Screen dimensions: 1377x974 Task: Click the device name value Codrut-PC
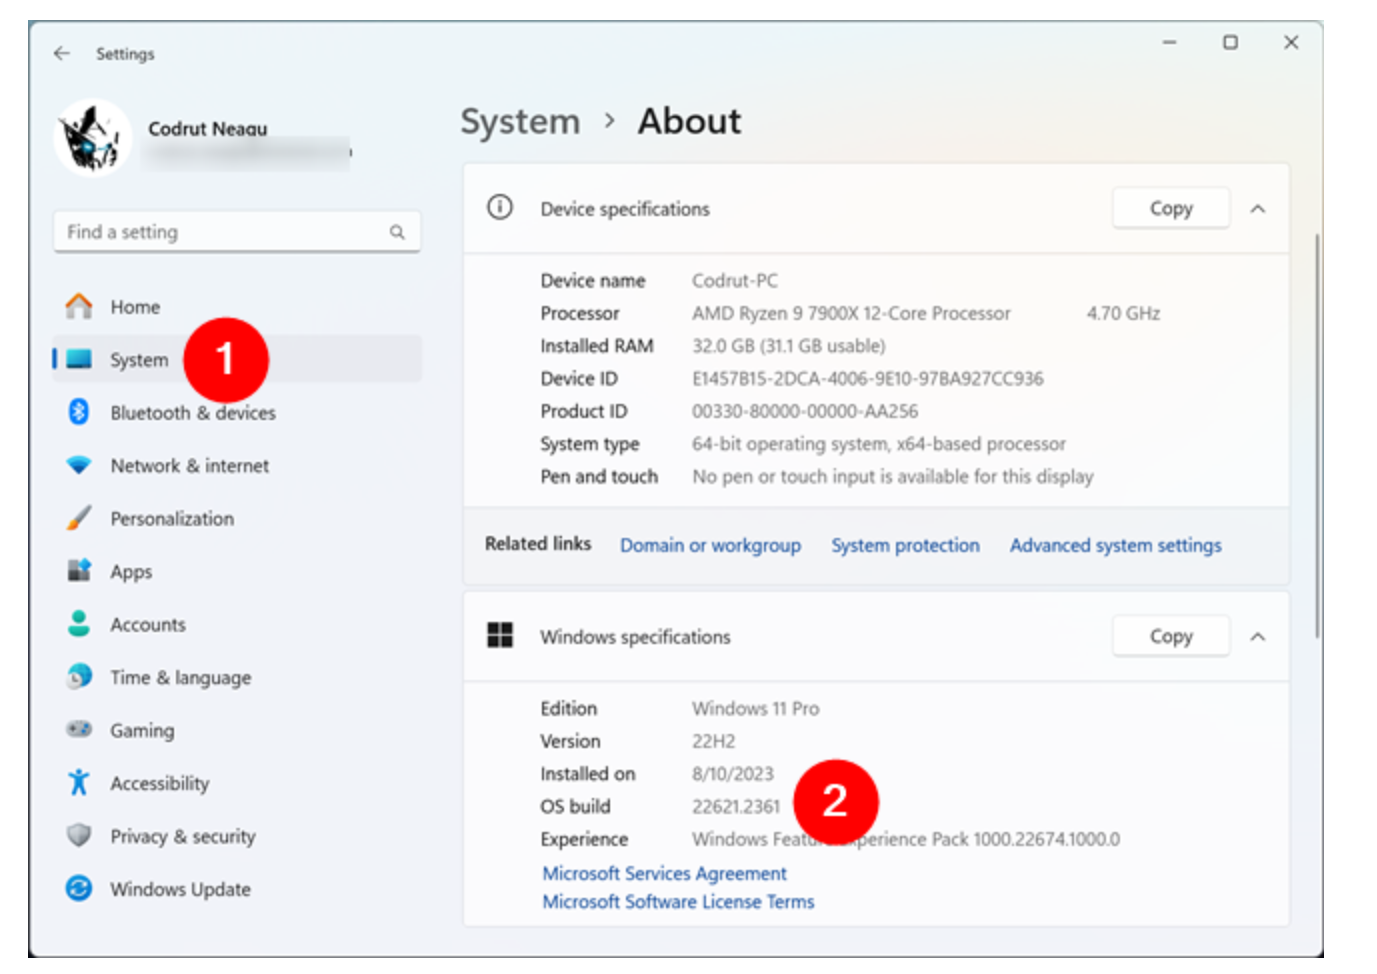coord(734,280)
